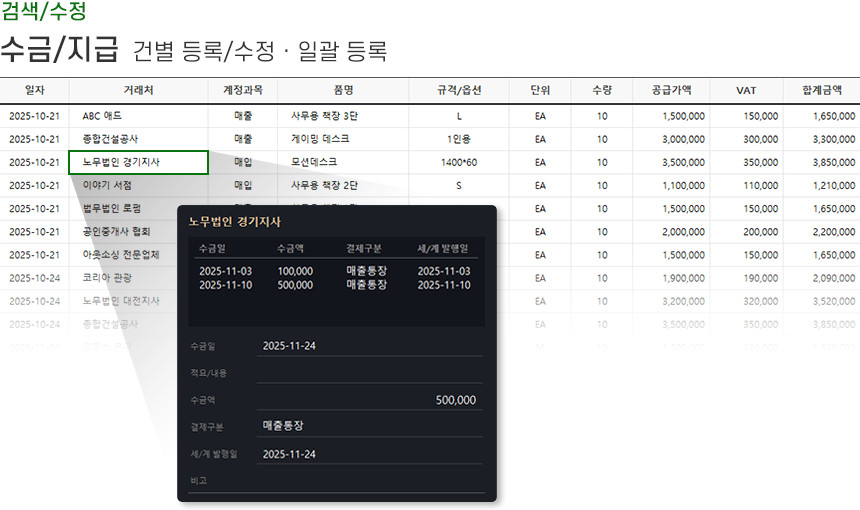Click the 세/계 발행일 date field
This screenshot has height=510, width=860.
[368, 454]
